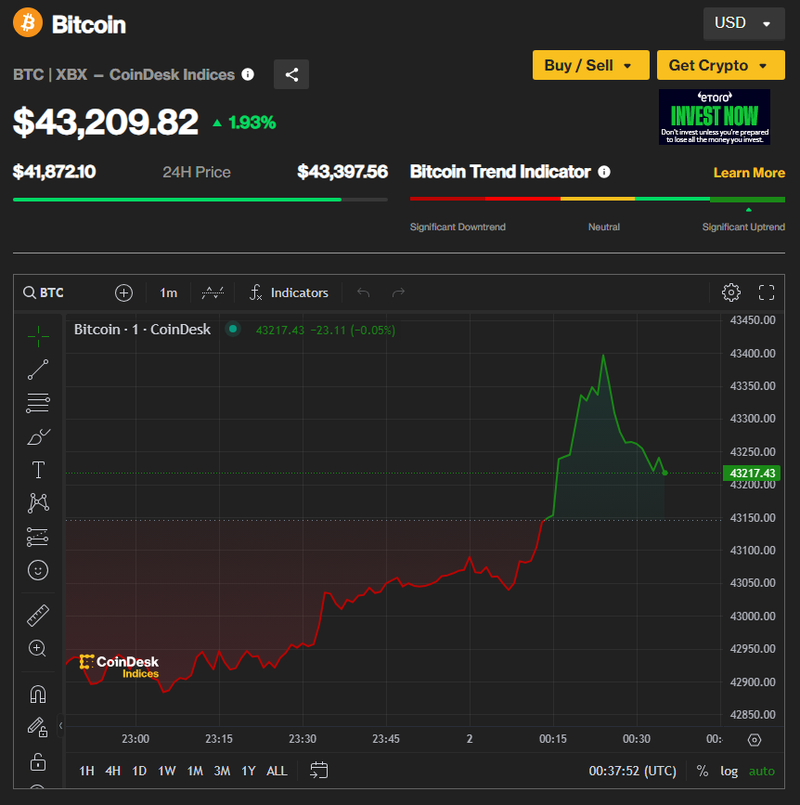Open the Indicators menu
Screen dimensions: 800x805
[x=288, y=292]
